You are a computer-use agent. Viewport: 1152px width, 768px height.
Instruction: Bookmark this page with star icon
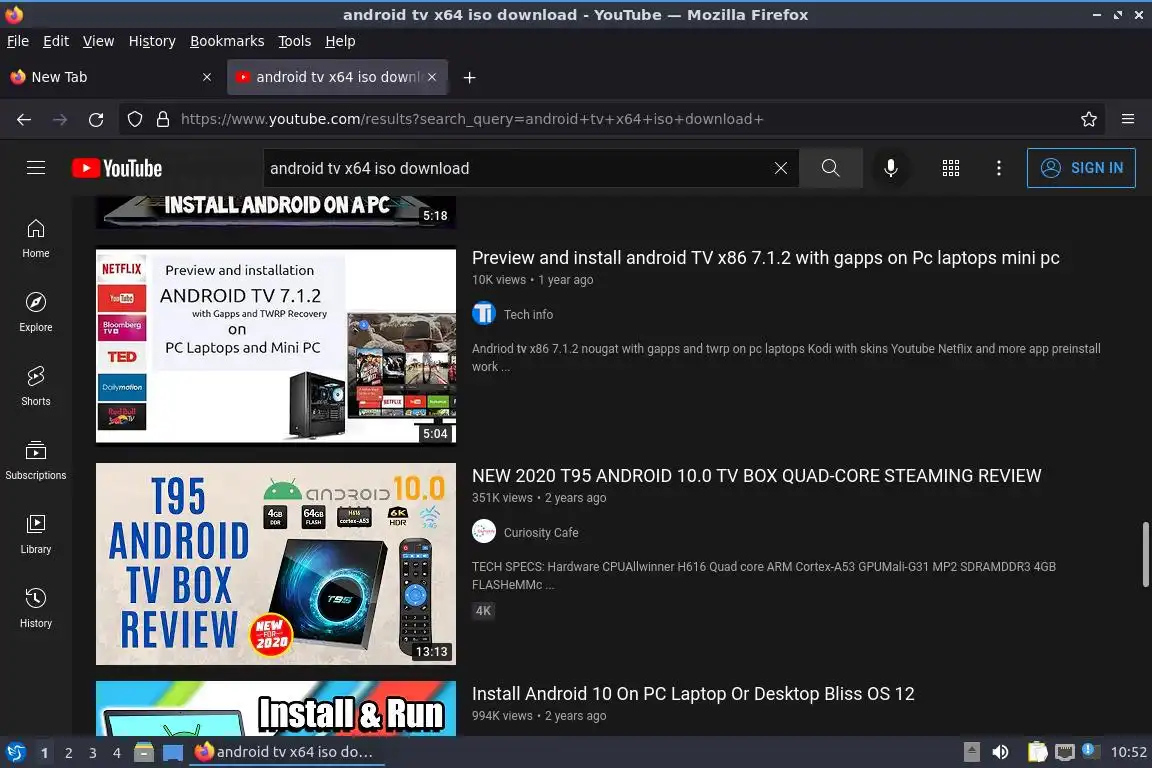(1089, 119)
